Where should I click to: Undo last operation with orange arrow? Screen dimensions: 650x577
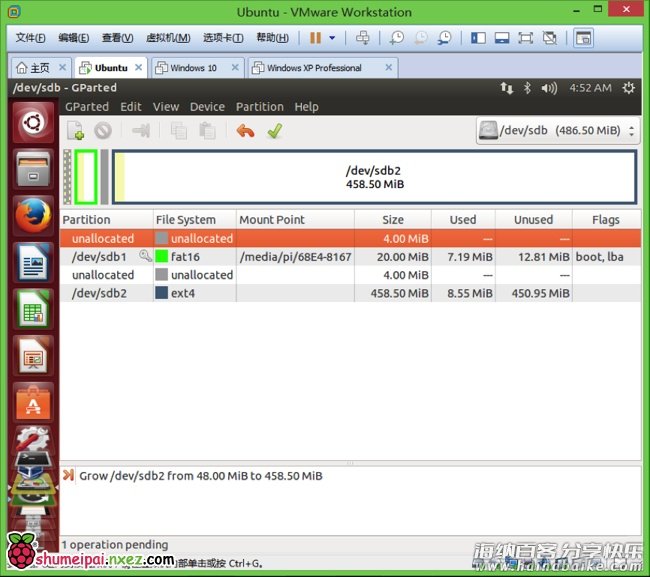245,131
